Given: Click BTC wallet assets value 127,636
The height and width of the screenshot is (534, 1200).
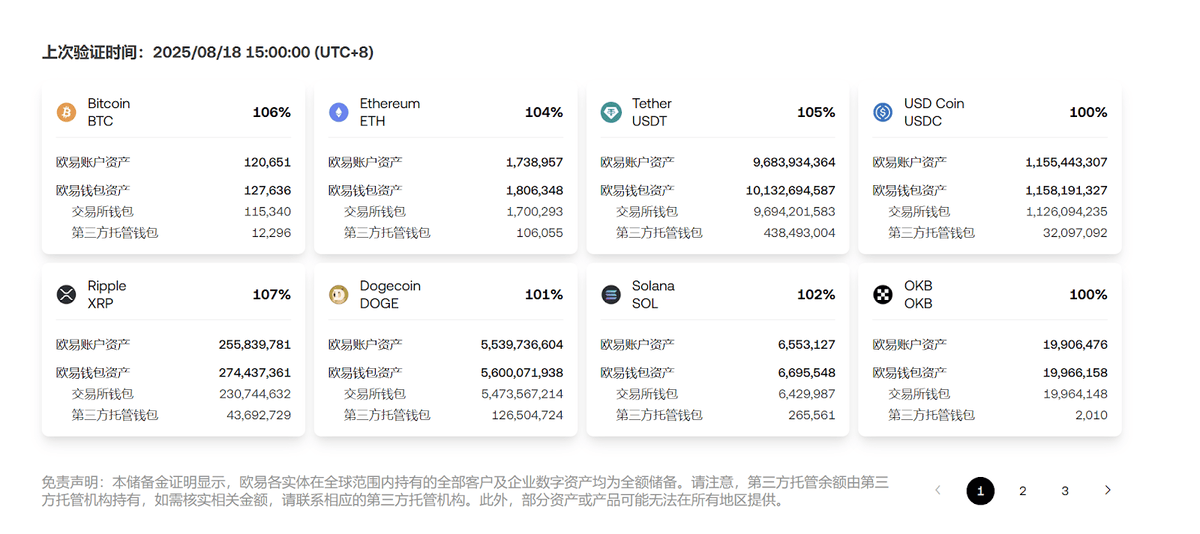Looking at the screenshot, I should [267, 190].
